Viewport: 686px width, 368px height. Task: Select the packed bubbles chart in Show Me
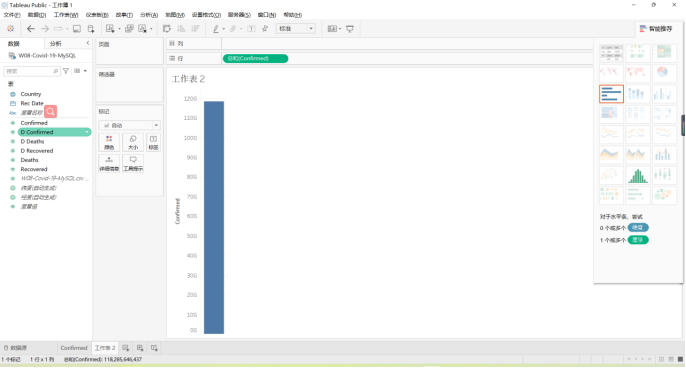[663, 195]
